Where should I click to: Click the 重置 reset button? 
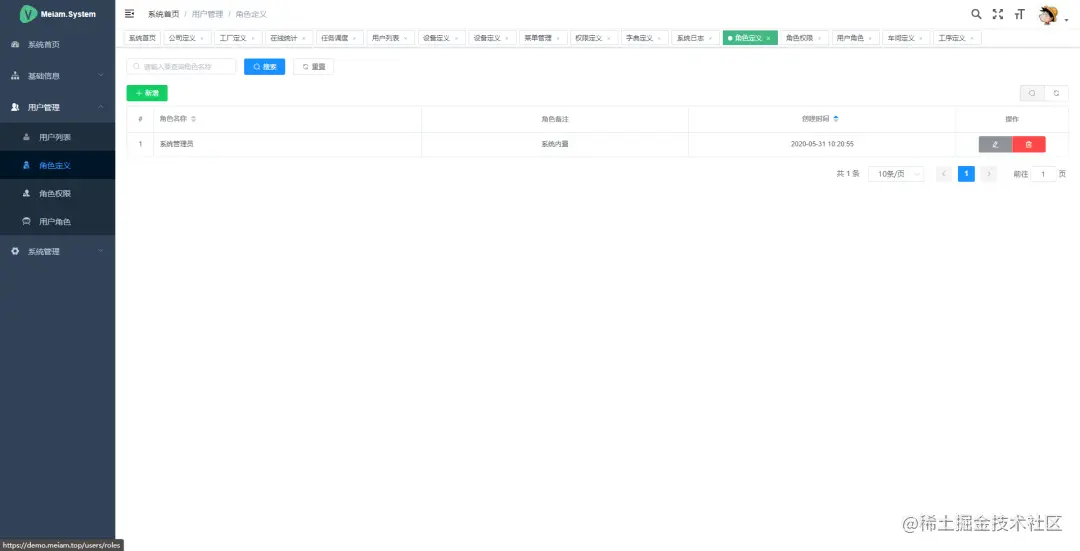(x=313, y=67)
